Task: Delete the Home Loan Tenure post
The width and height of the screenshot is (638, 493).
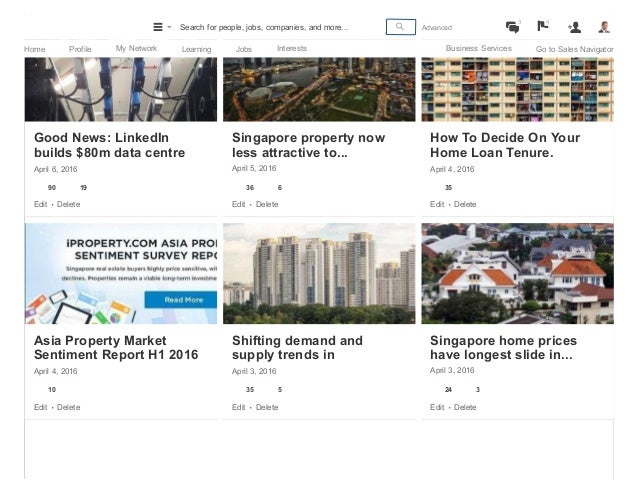Action: (465, 204)
